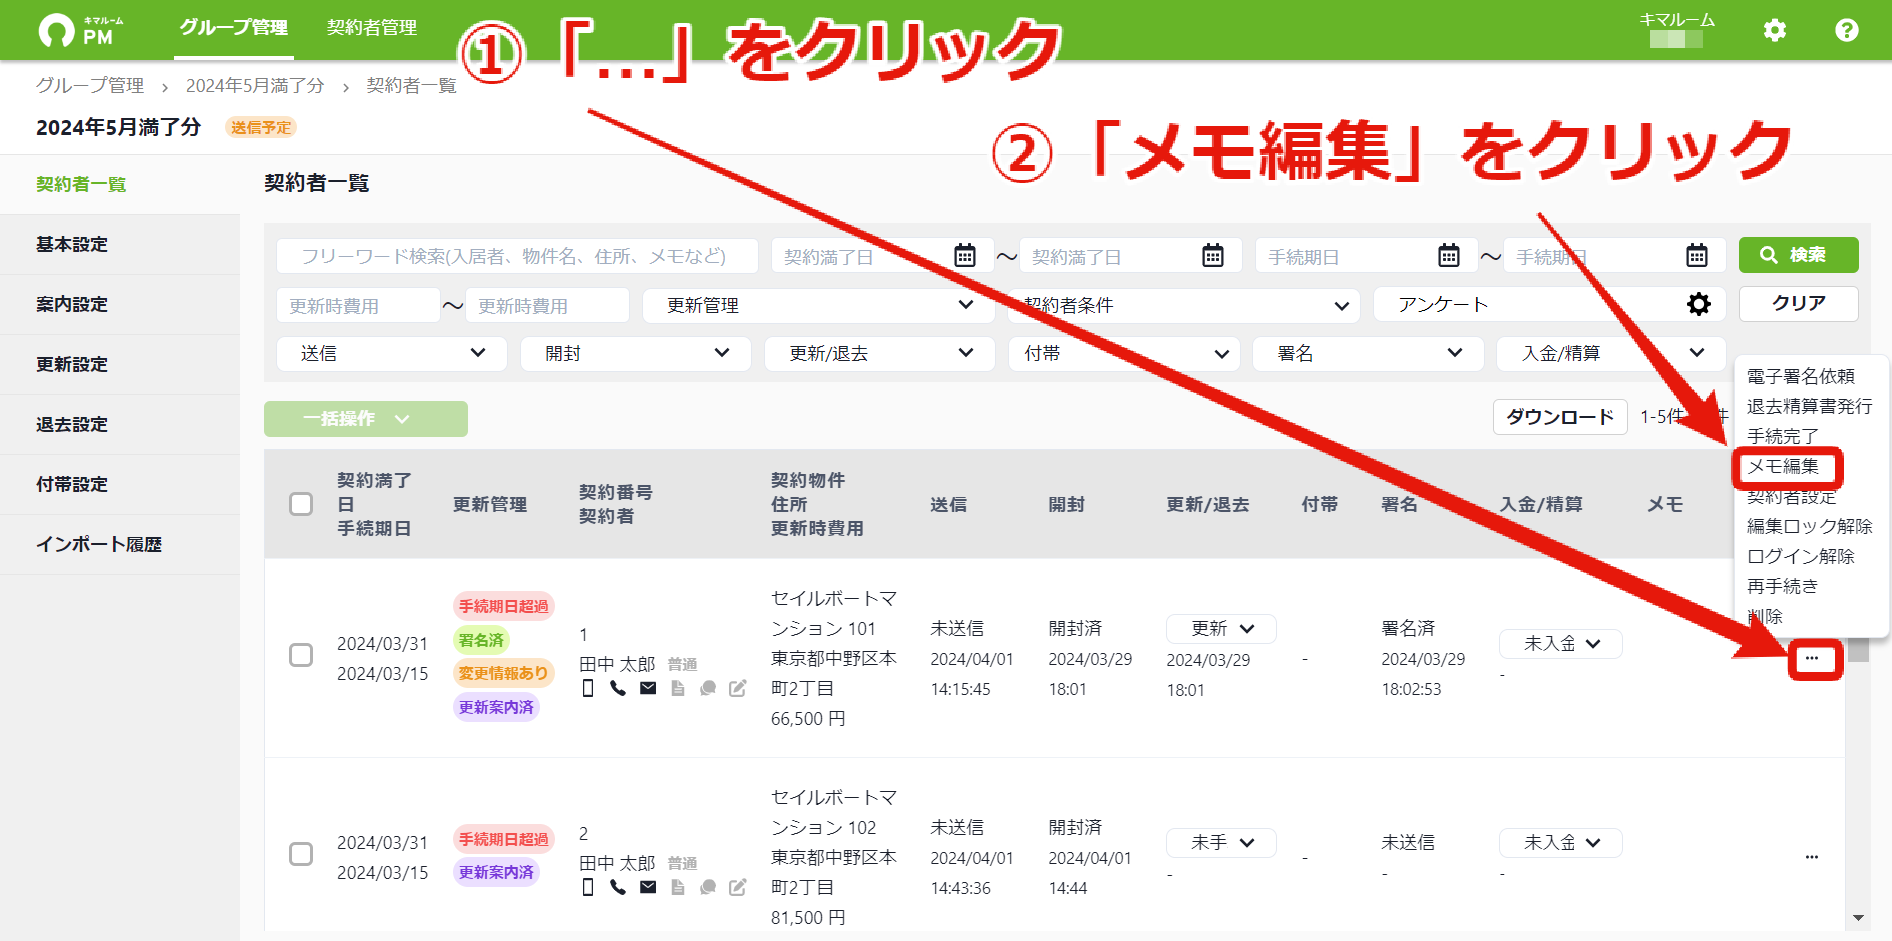Expand the 開封 filter dropdown

[x=636, y=353]
